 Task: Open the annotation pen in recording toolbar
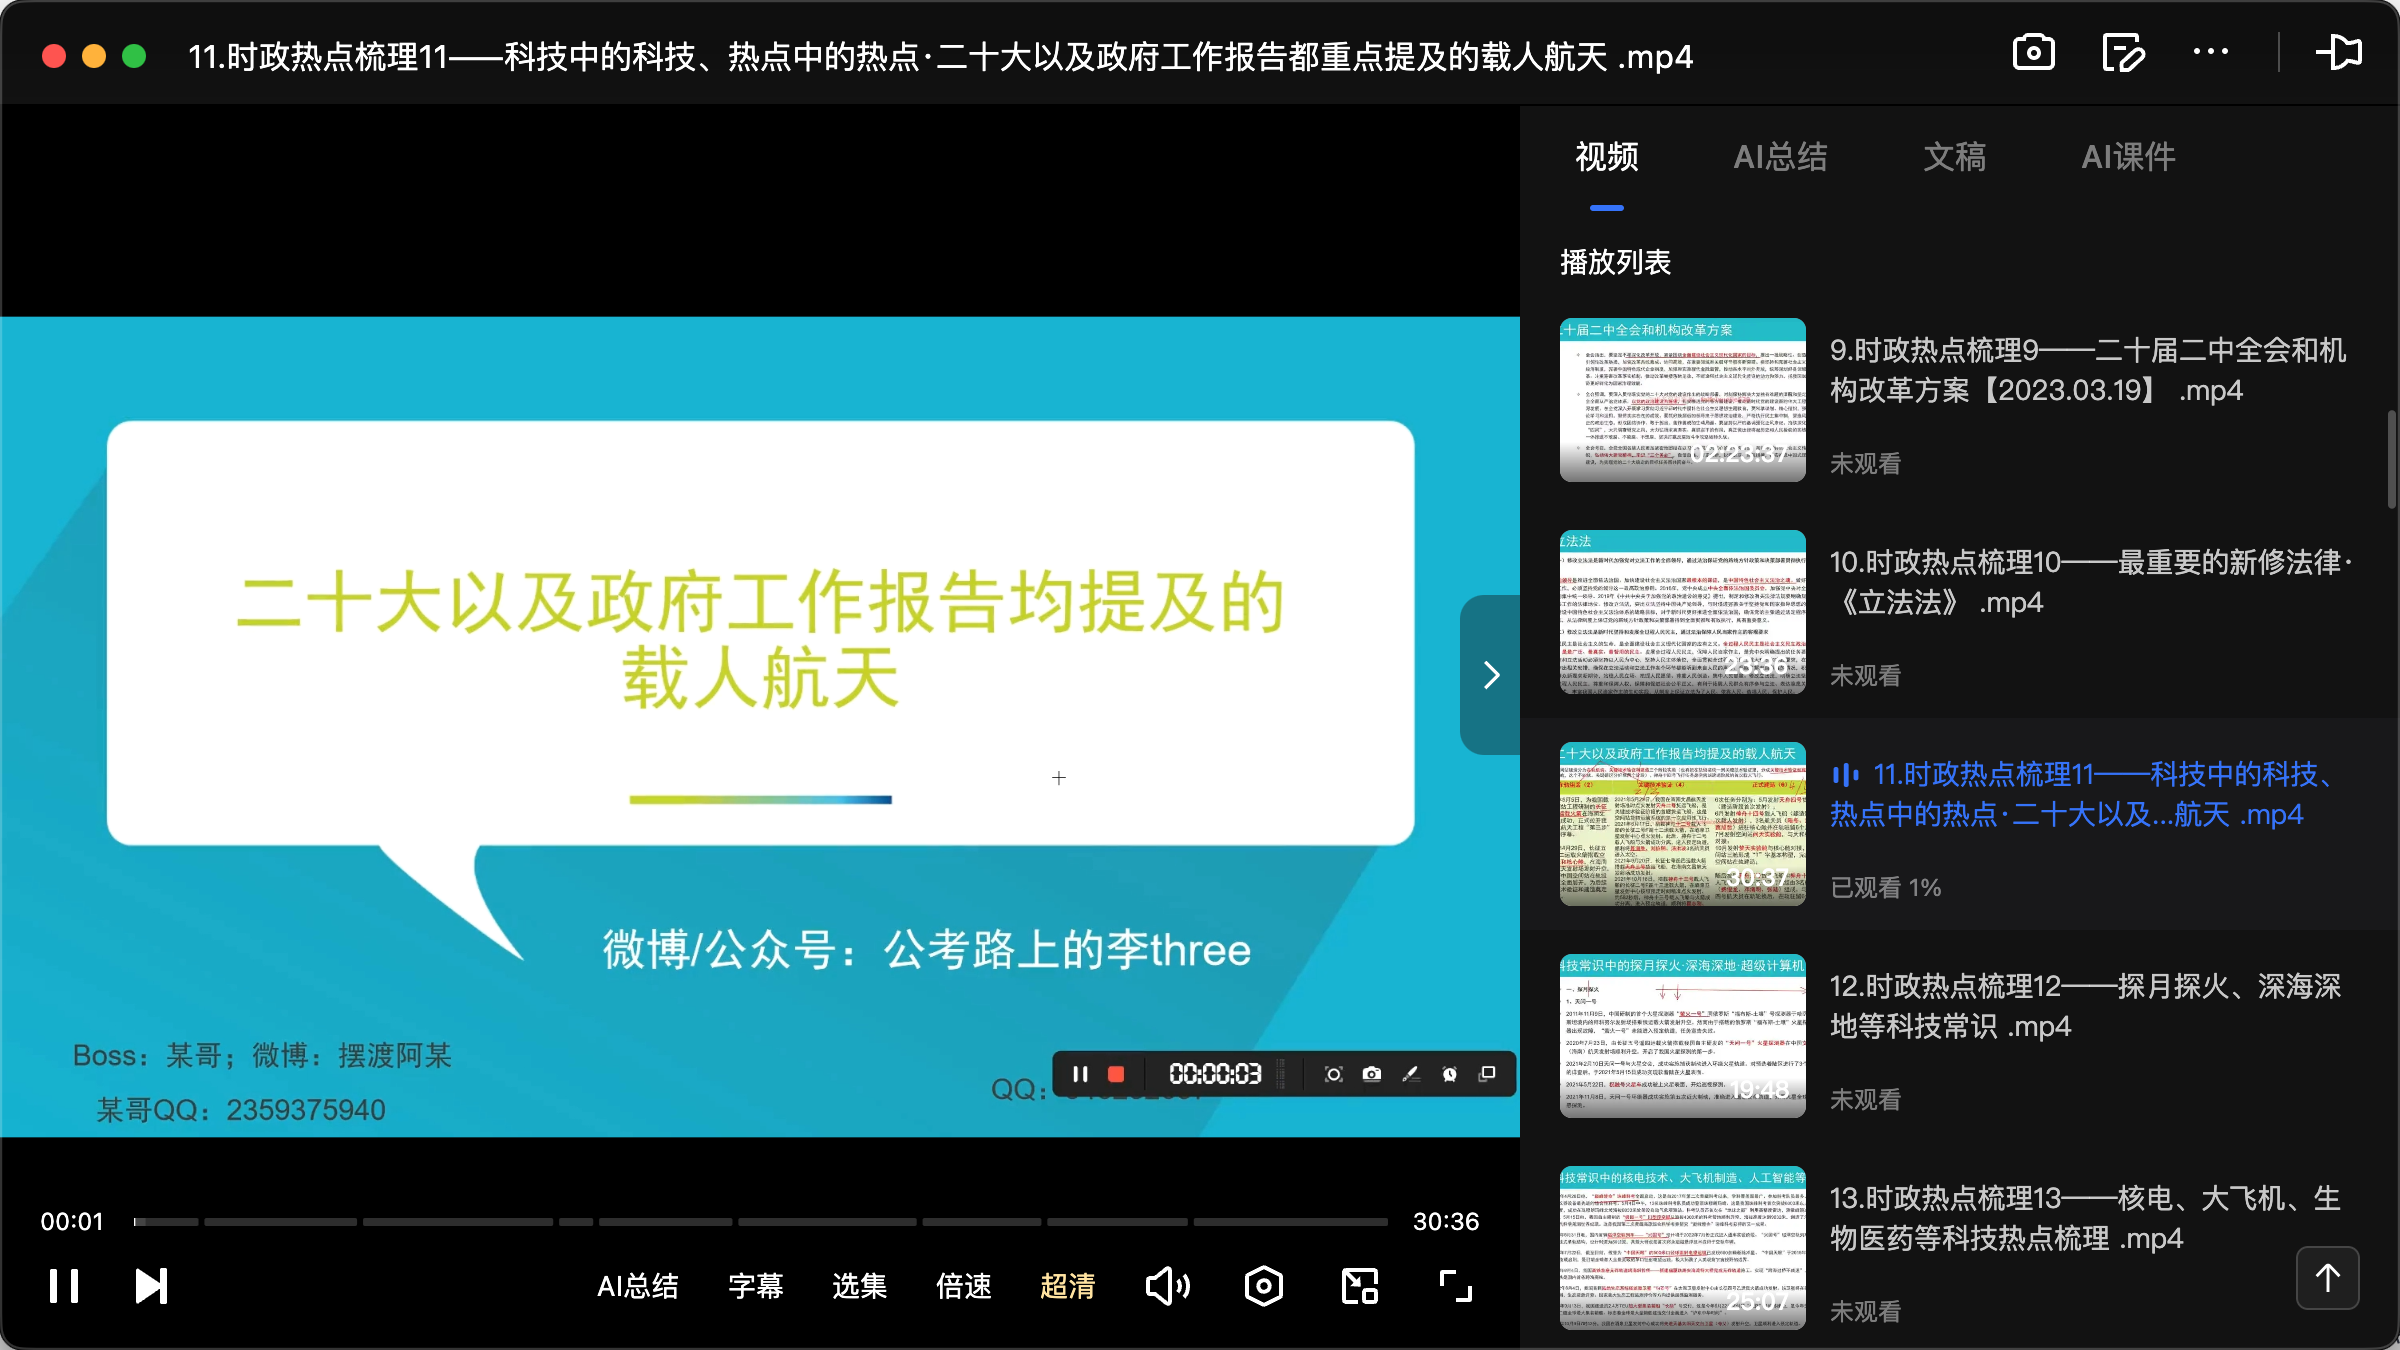click(x=1411, y=1074)
